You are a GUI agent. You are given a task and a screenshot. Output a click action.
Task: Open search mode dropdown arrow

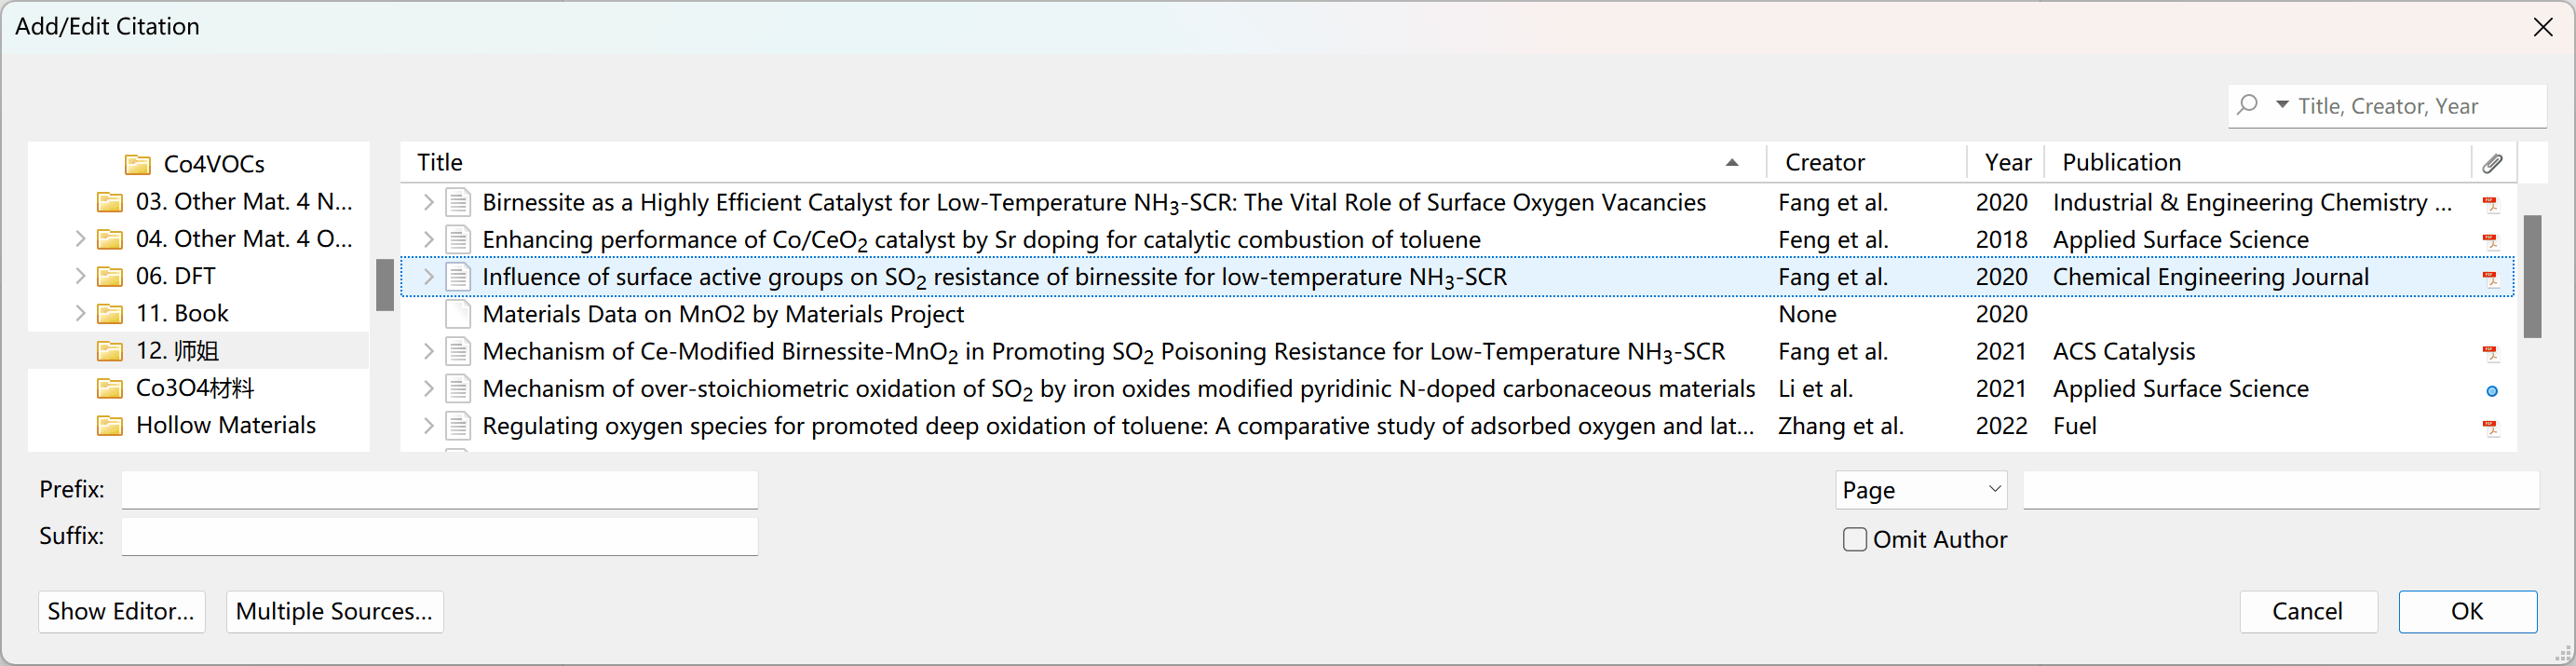click(x=2282, y=105)
